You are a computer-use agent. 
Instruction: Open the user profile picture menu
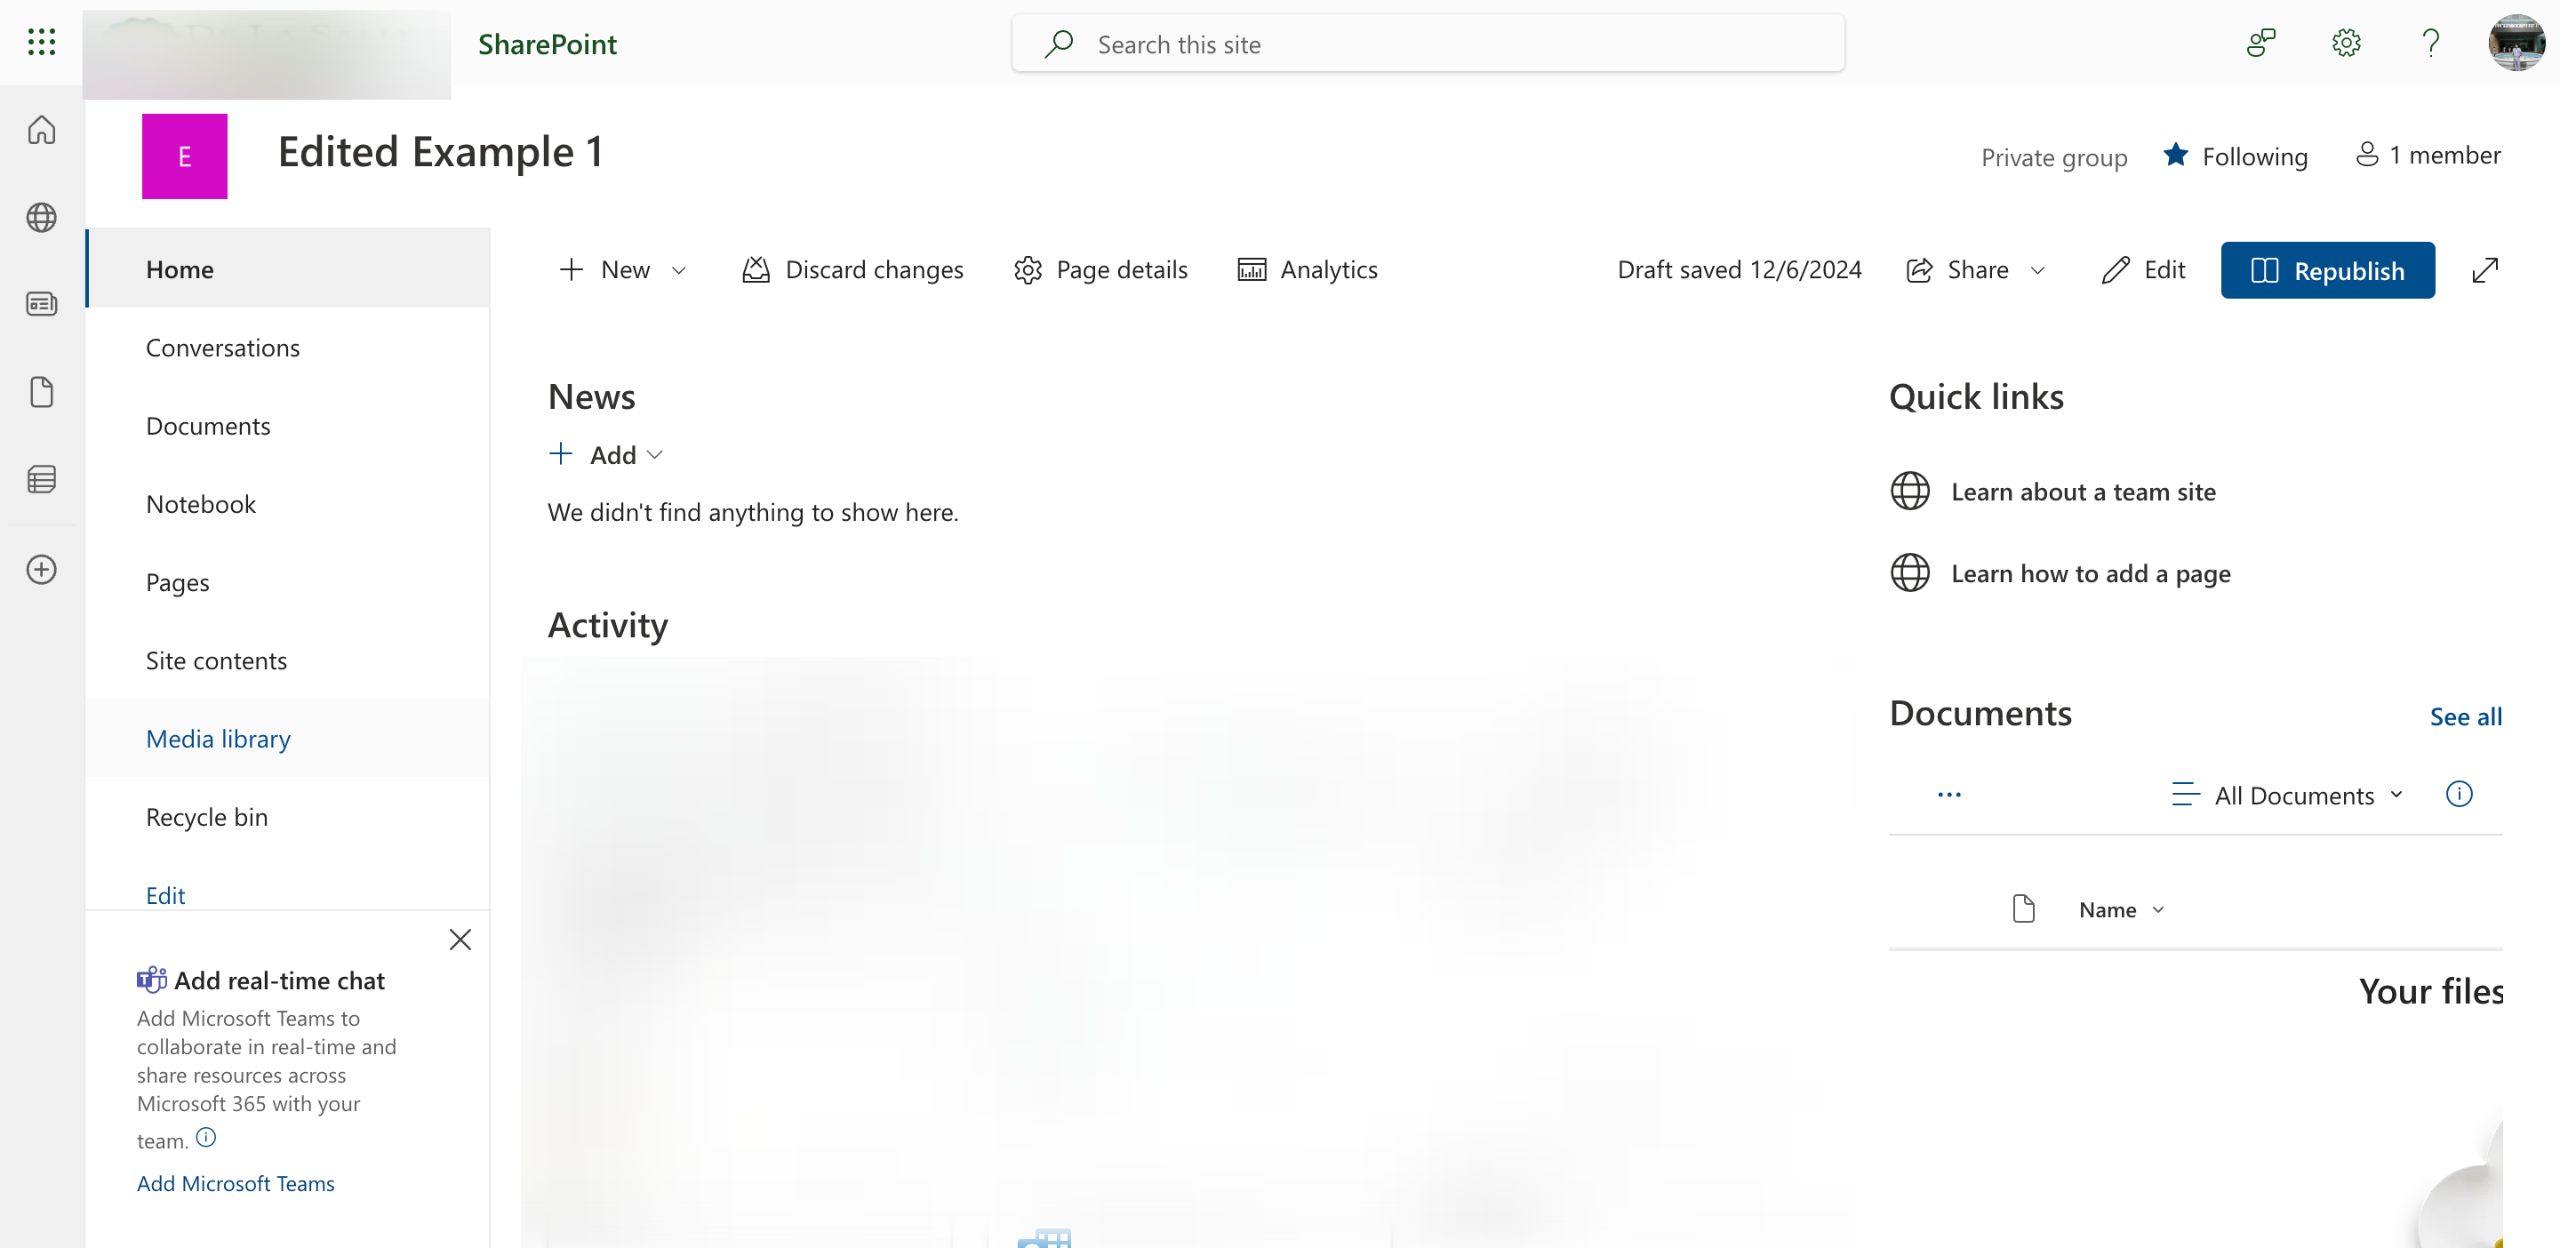click(x=2516, y=43)
